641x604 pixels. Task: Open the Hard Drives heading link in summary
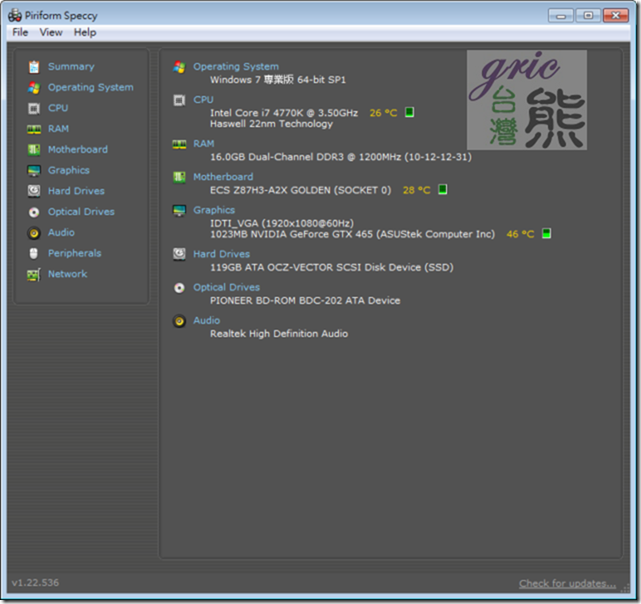(x=222, y=254)
